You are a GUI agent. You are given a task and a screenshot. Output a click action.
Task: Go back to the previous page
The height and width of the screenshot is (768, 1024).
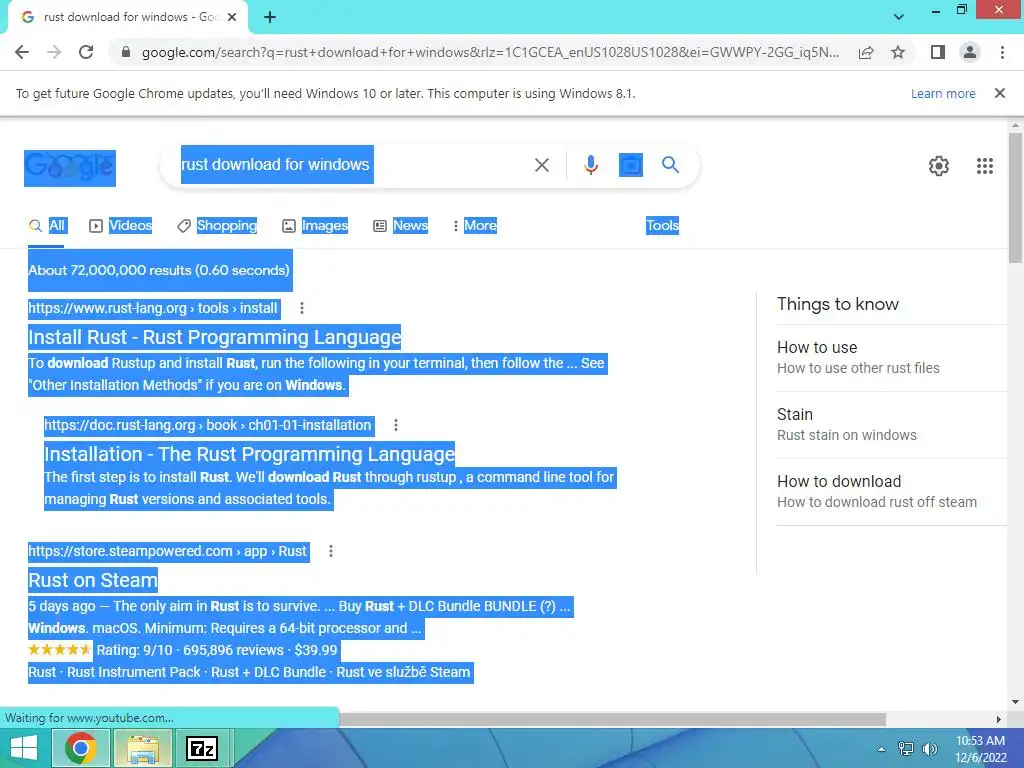[22, 52]
